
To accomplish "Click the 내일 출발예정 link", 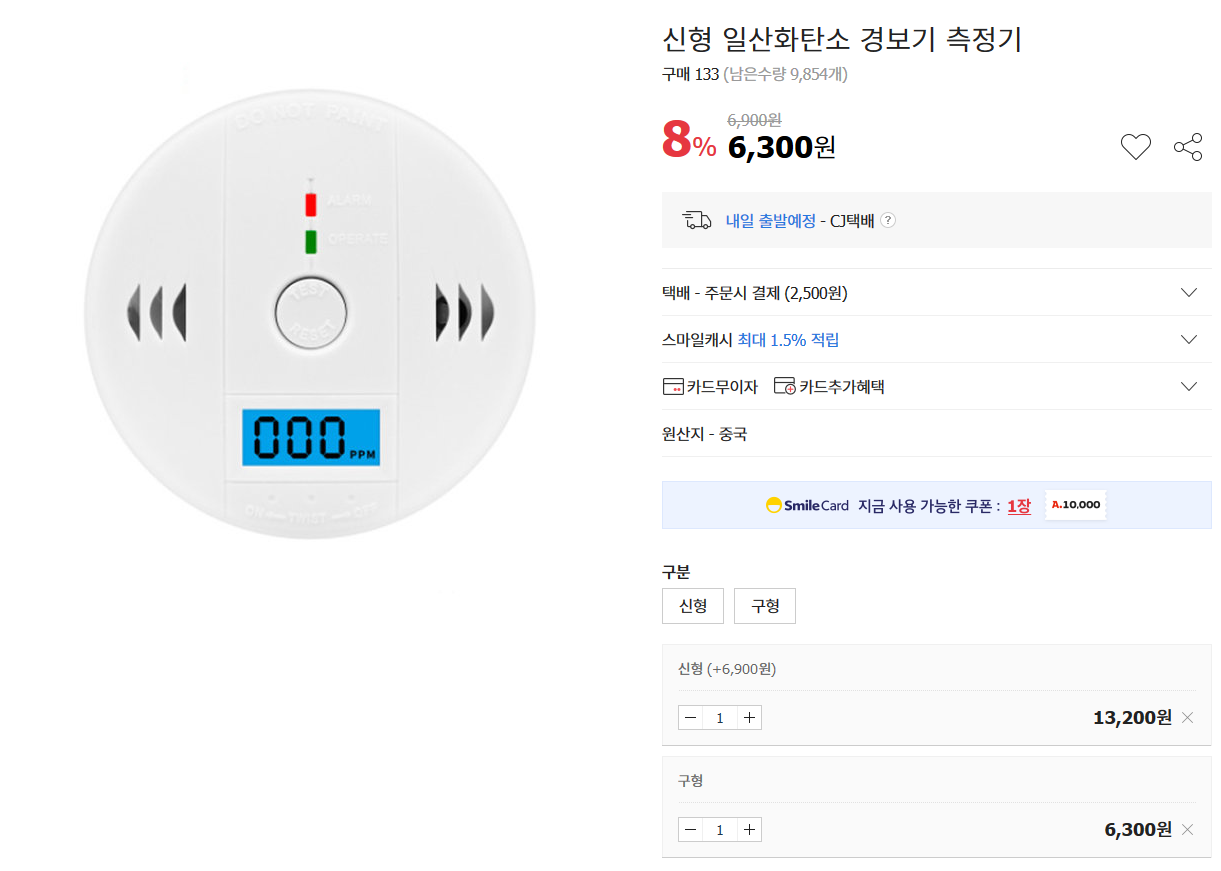I will (771, 221).
